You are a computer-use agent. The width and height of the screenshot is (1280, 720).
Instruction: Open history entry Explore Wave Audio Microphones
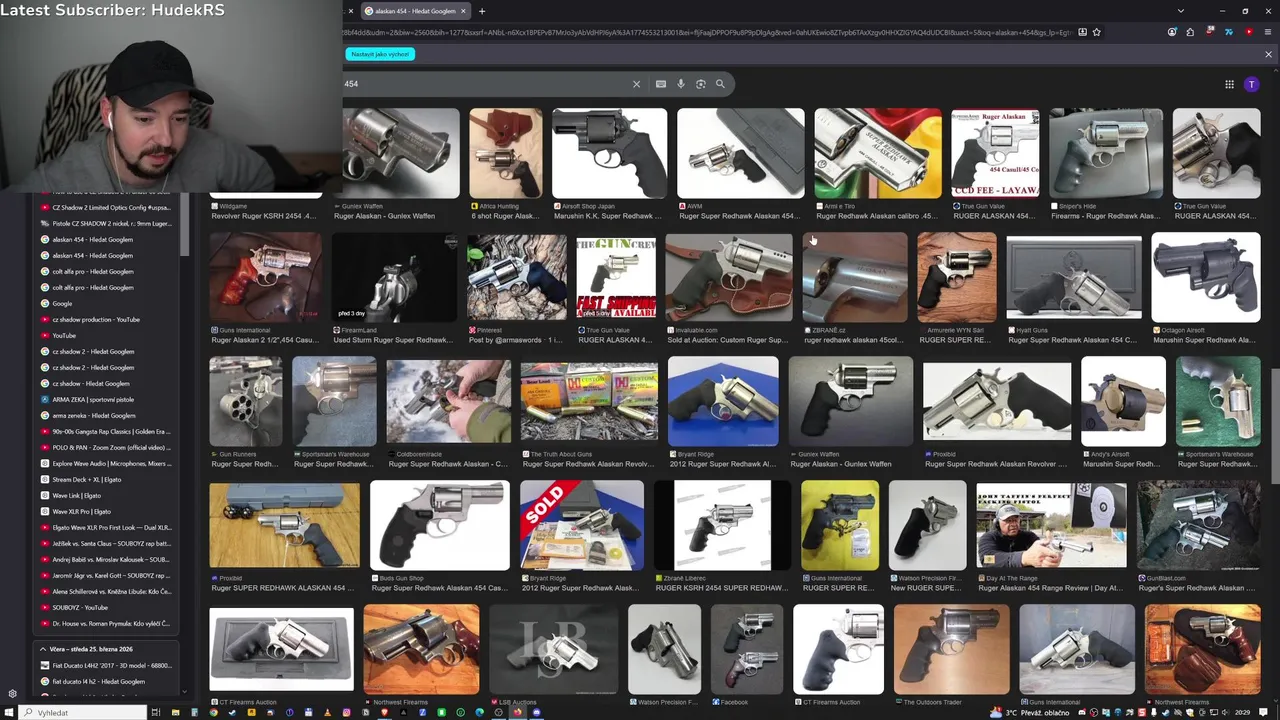[x=105, y=463]
